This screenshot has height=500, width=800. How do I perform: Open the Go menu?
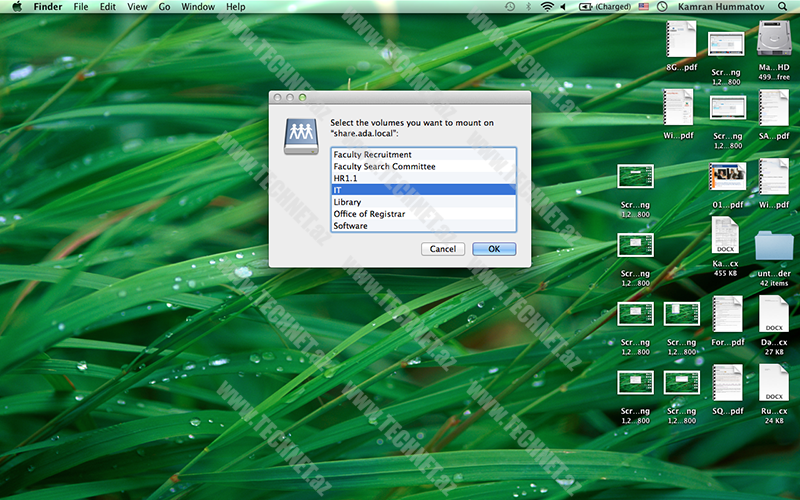pyautogui.click(x=164, y=7)
